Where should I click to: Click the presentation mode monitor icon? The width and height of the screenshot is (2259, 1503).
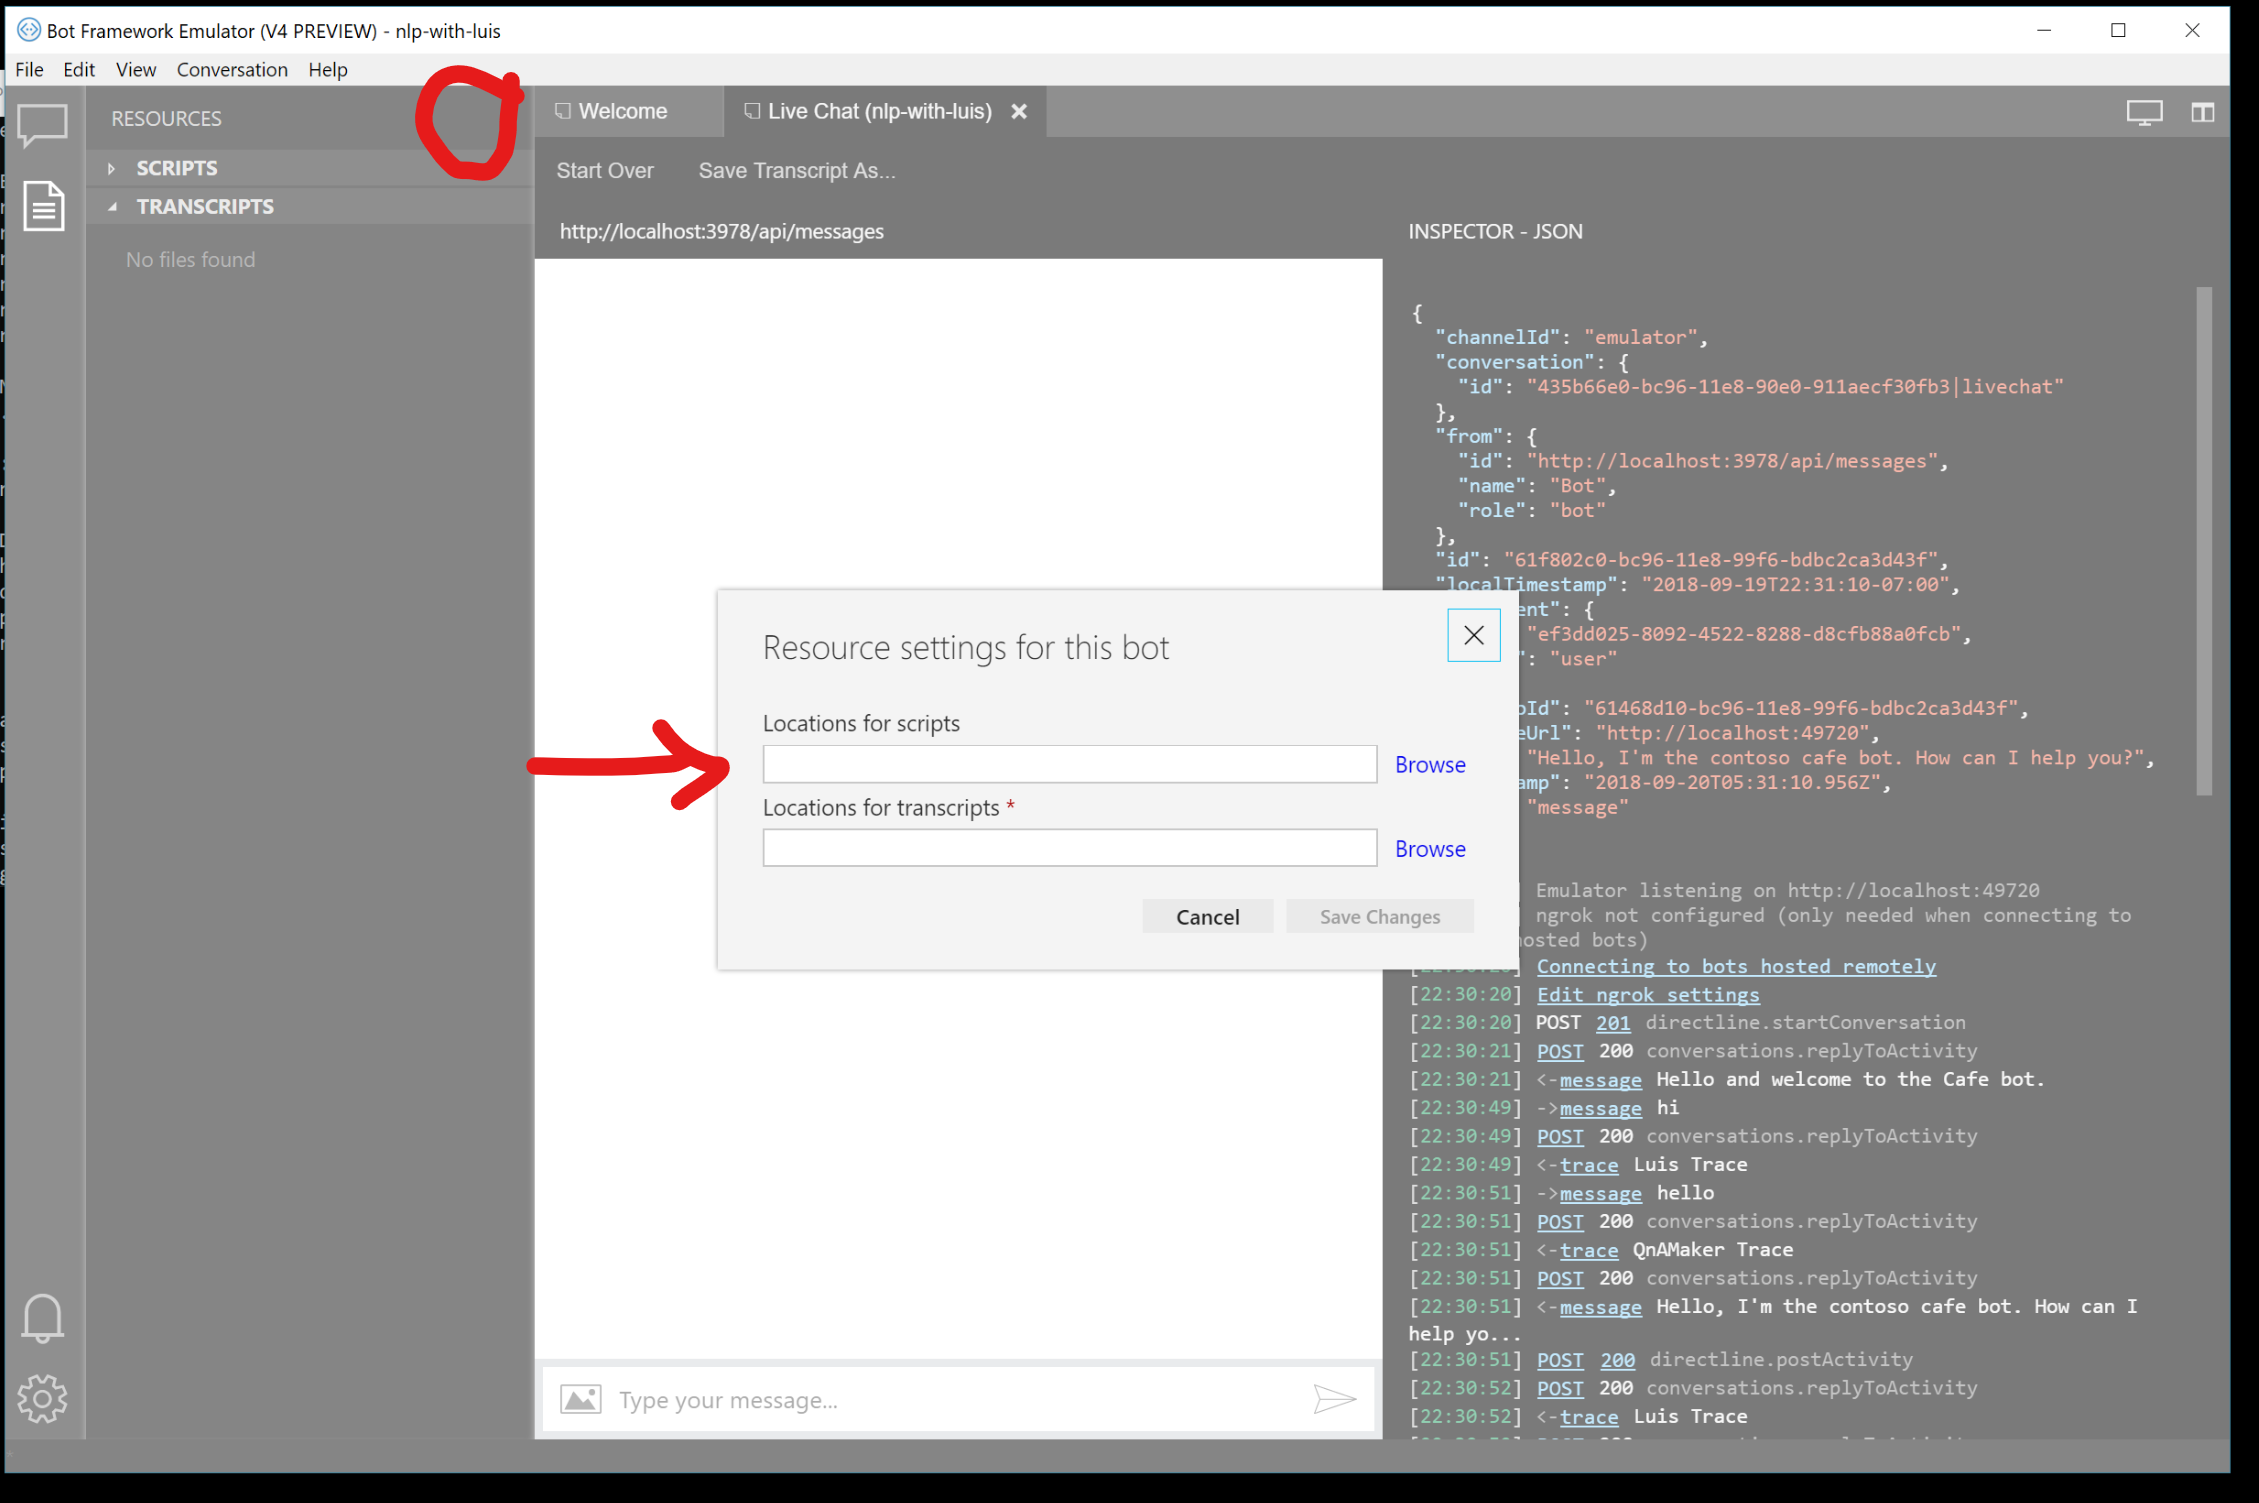click(x=2143, y=112)
